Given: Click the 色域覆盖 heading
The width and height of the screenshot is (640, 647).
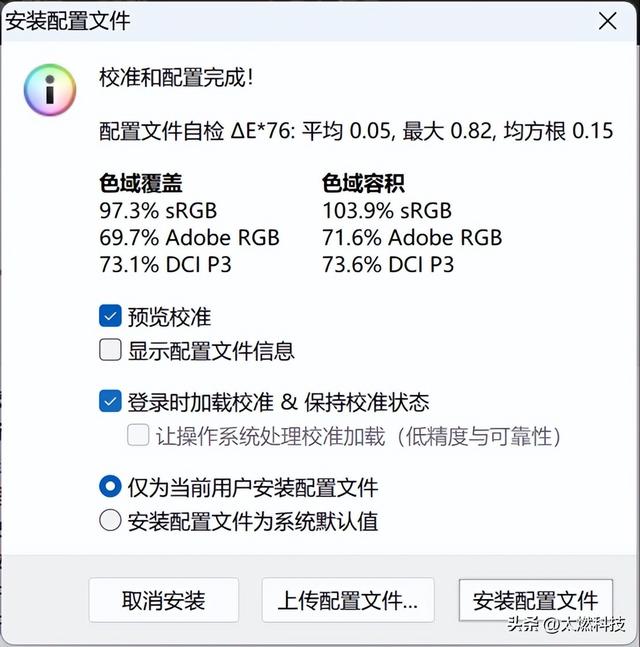Looking at the screenshot, I should (141, 184).
